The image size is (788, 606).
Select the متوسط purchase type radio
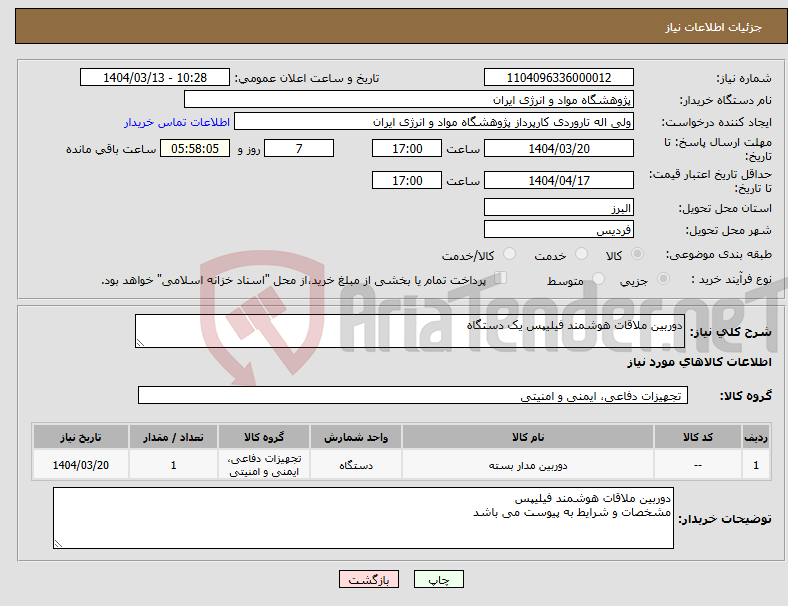[599, 279]
